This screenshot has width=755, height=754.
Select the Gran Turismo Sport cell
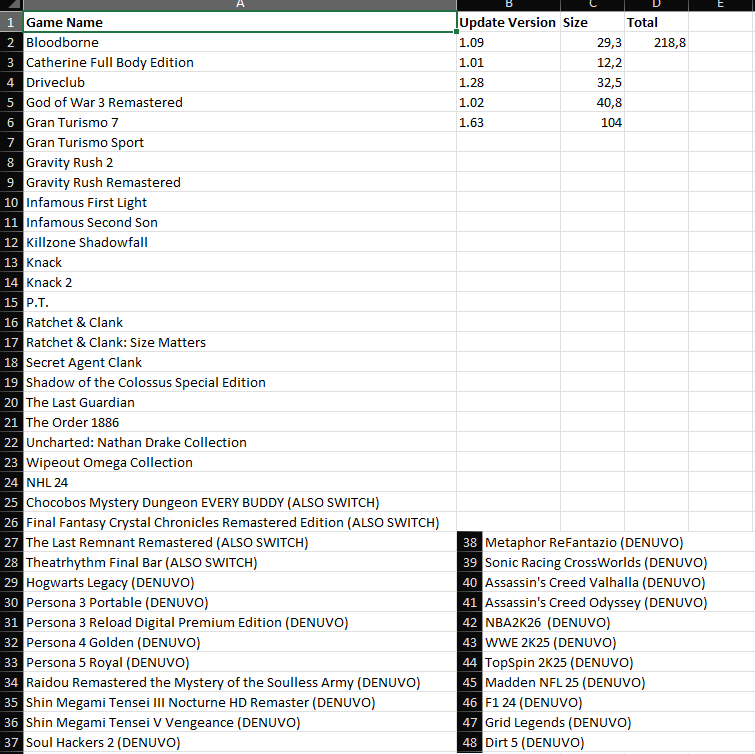pos(240,143)
